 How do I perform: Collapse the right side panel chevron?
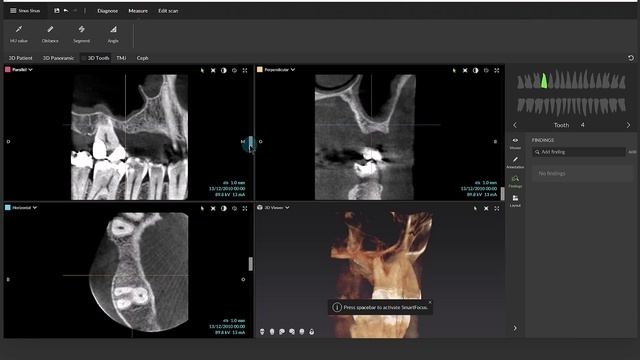[x=515, y=328]
